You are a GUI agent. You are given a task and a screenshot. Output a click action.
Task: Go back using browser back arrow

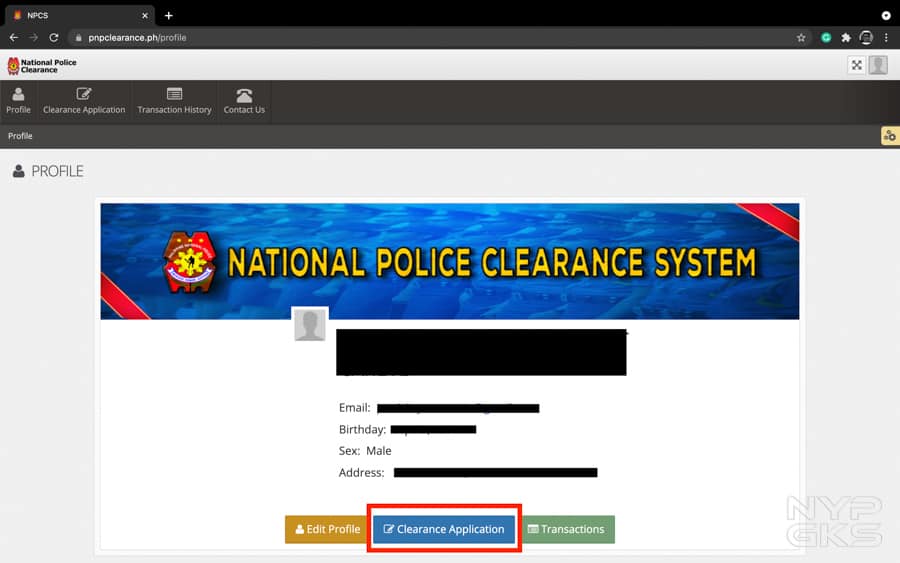pyautogui.click(x=14, y=38)
